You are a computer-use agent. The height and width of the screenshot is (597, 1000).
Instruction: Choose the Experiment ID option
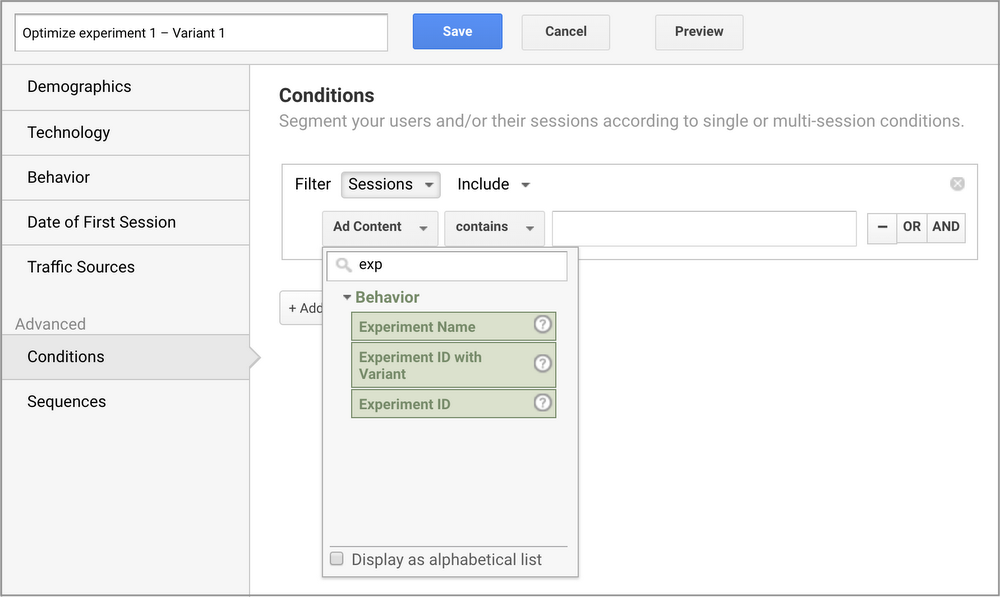click(x=453, y=404)
